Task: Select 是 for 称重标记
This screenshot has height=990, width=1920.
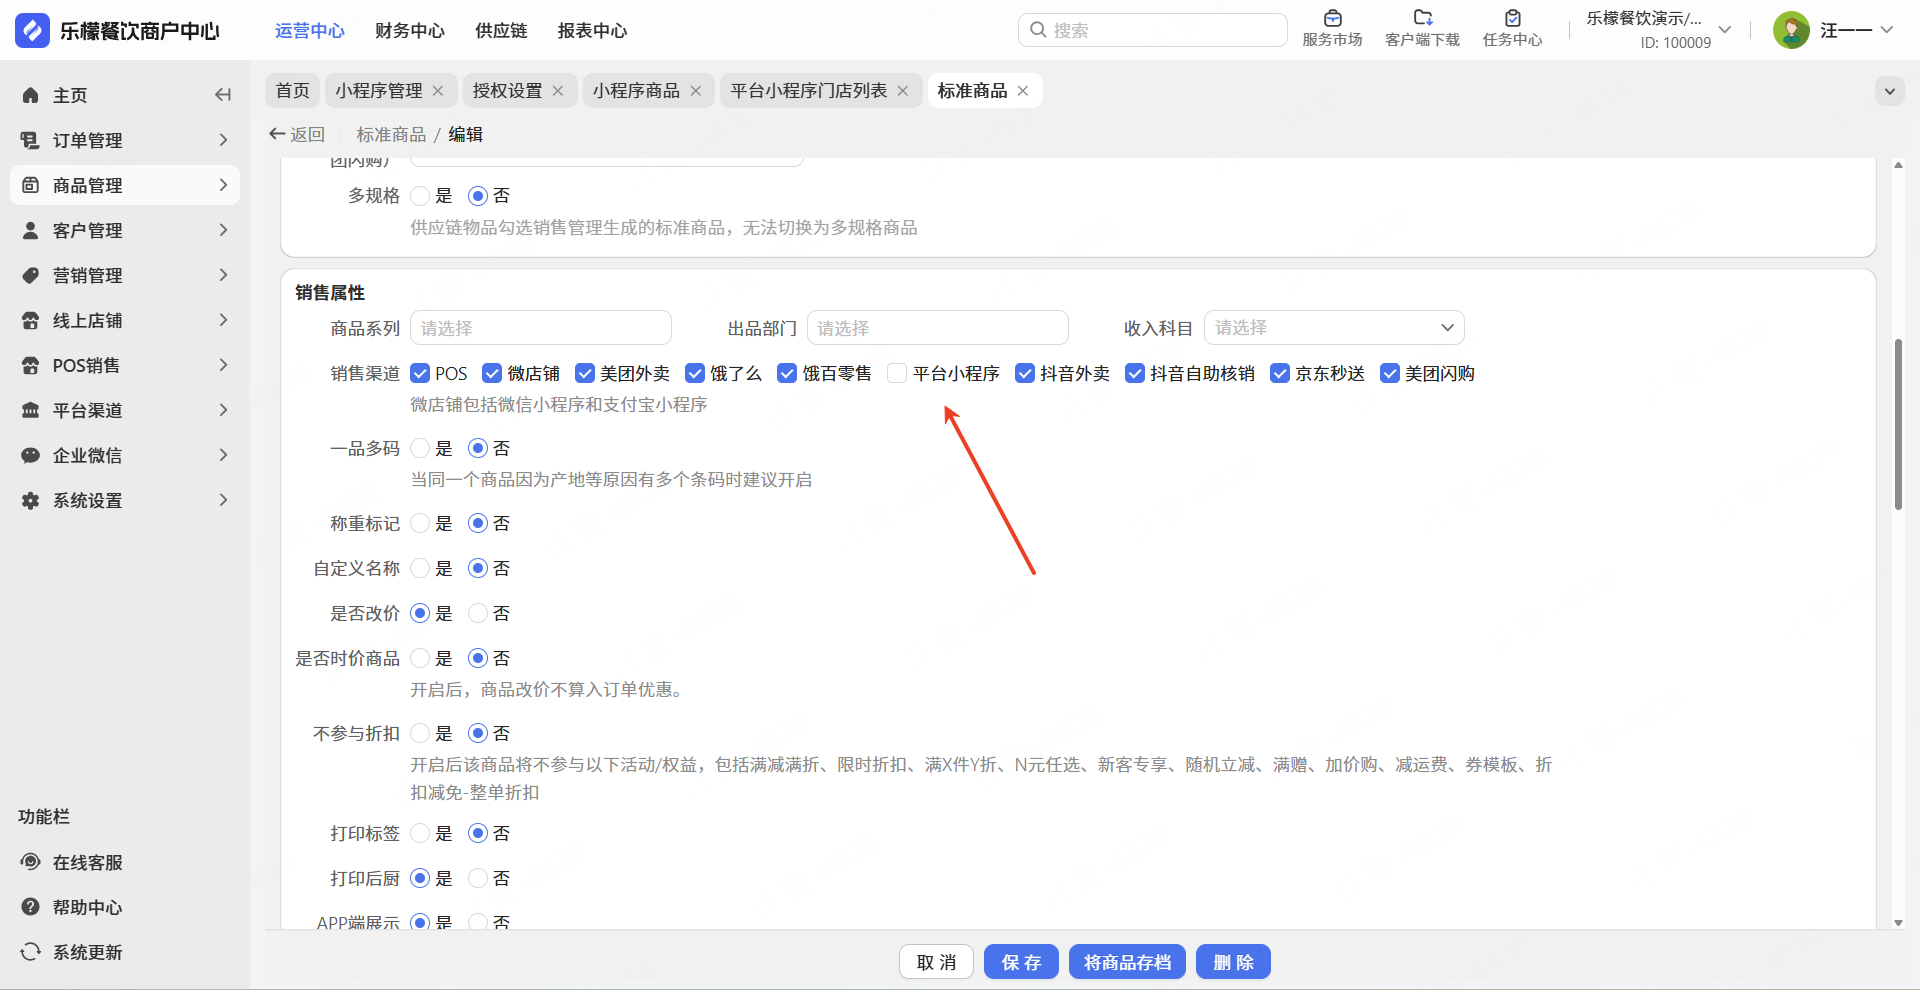Action: point(420,523)
